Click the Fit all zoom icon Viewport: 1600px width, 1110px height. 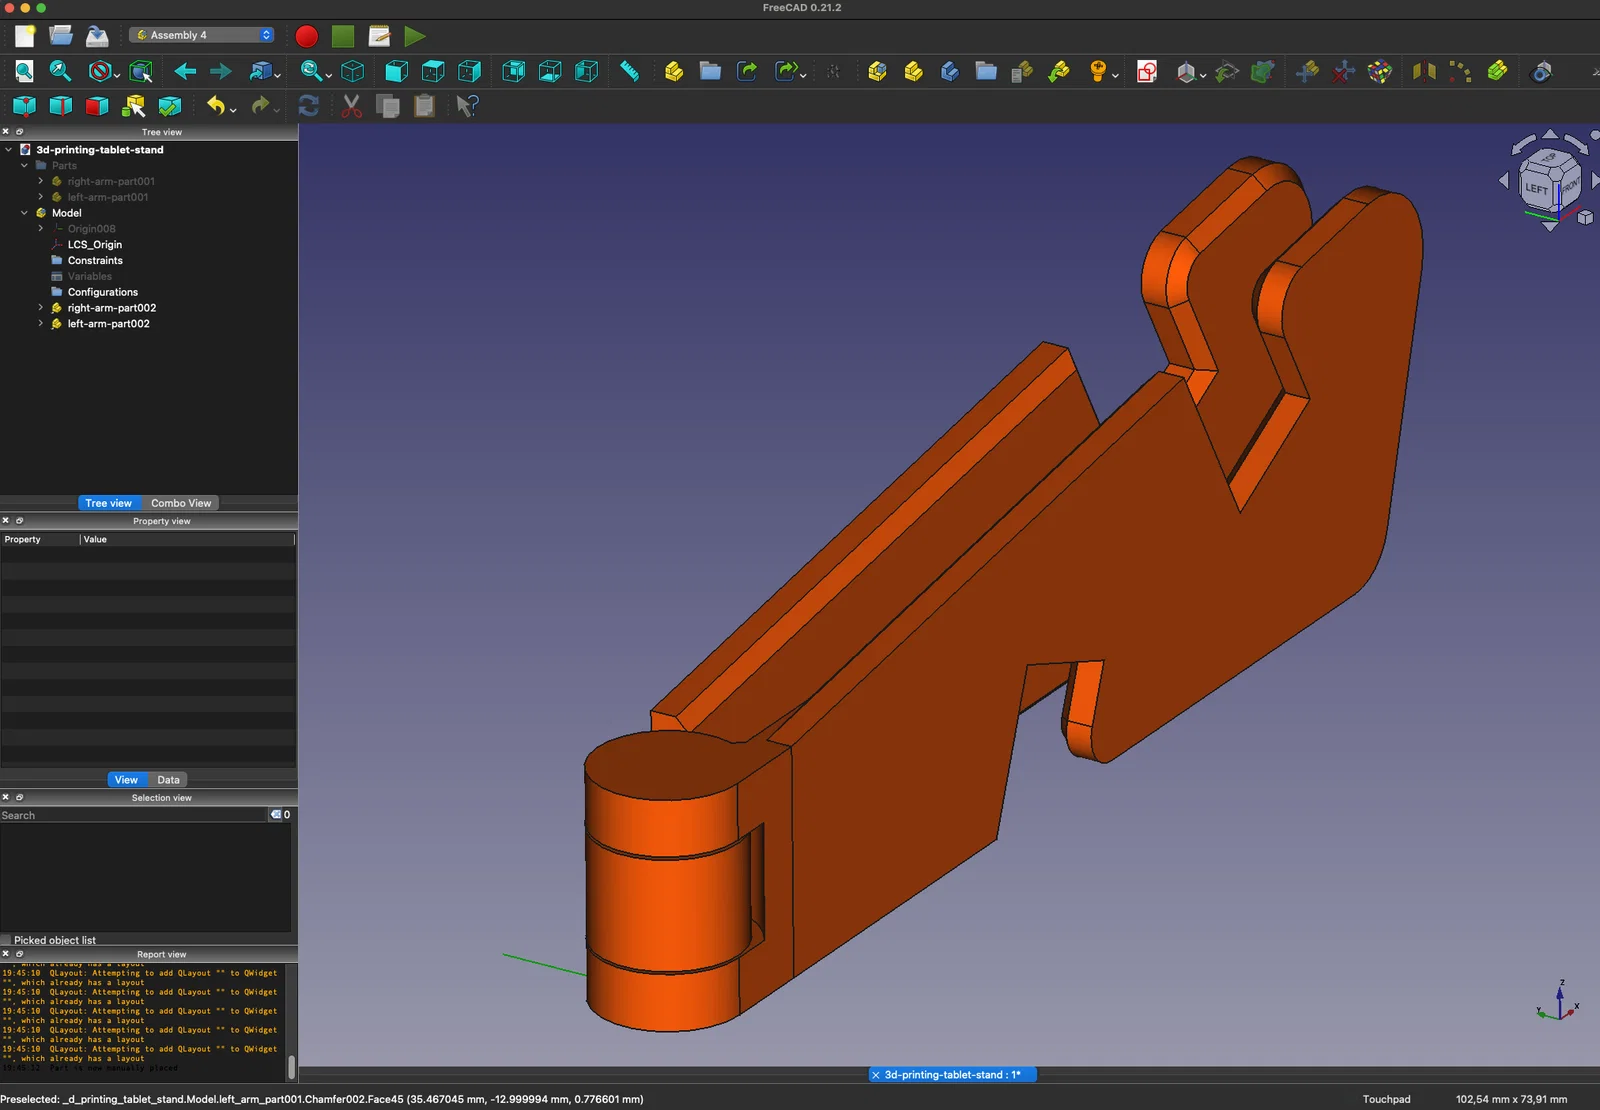click(24, 71)
